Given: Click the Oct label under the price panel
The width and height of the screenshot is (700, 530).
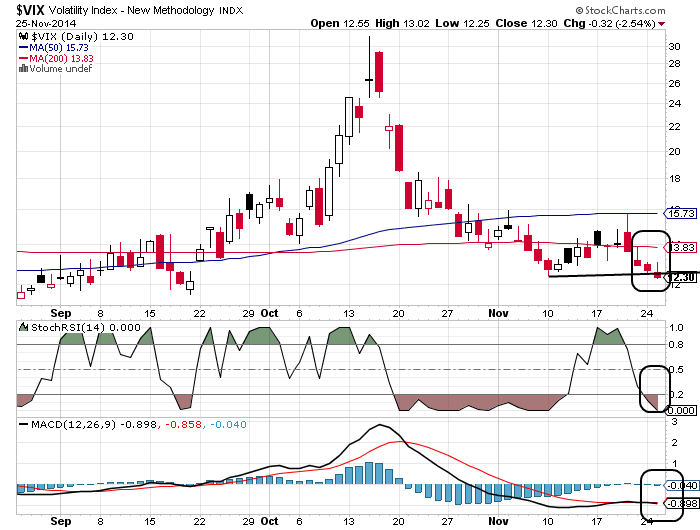Looking at the screenshot, I should (x=269, y=313).
